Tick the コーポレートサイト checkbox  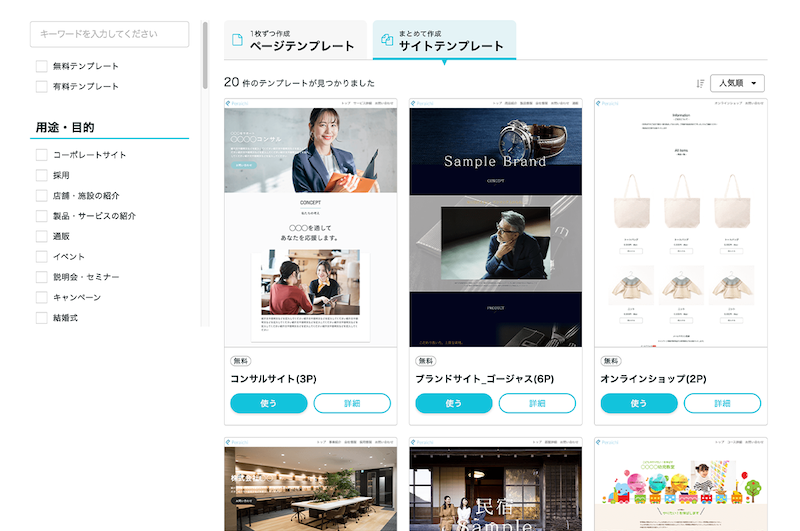click(42, 155)
